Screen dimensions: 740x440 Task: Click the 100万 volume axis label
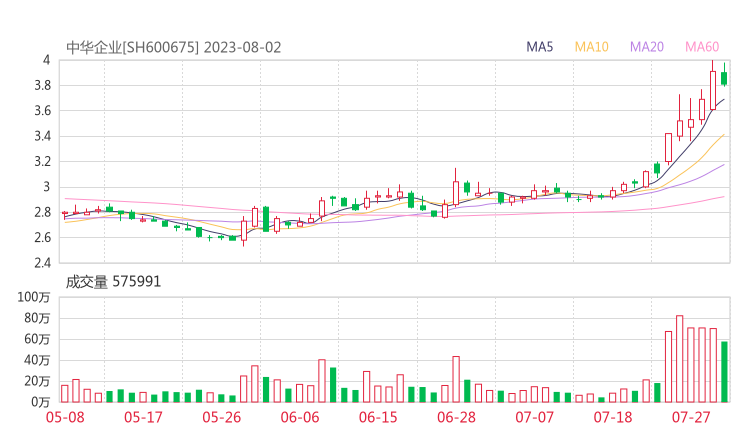[x=34, y=297]
